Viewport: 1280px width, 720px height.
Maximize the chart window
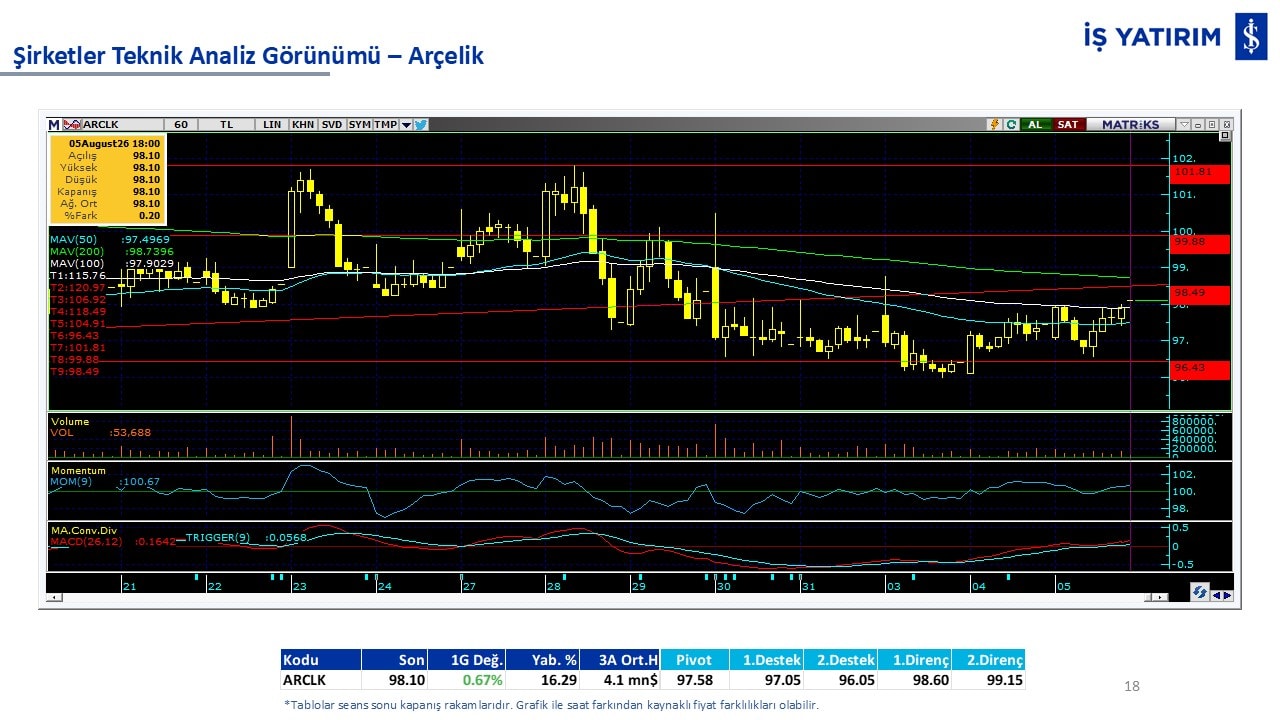point(1212,125)
